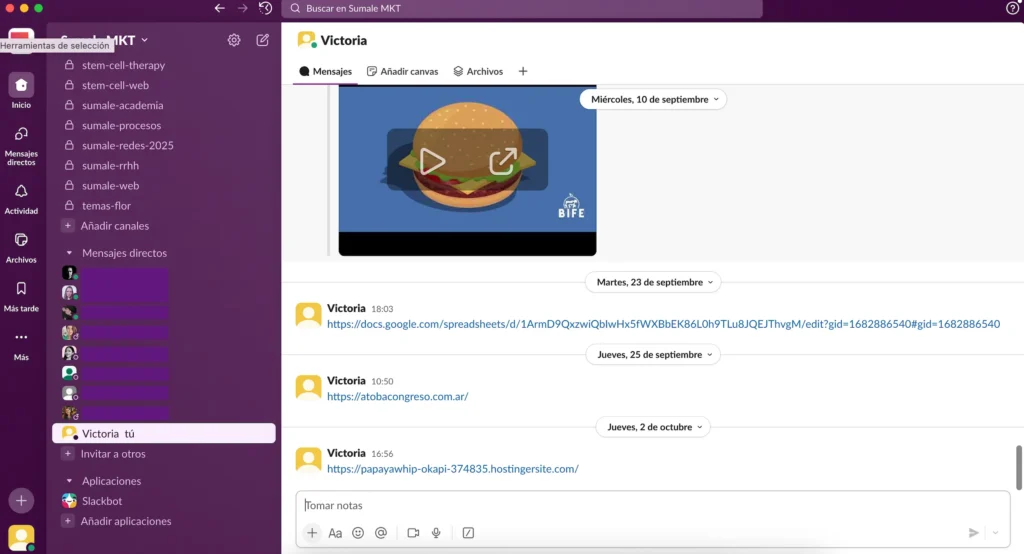
Task: Click the microphone audio clip icon
Action: pyautogui.click(x=436, y=533)
